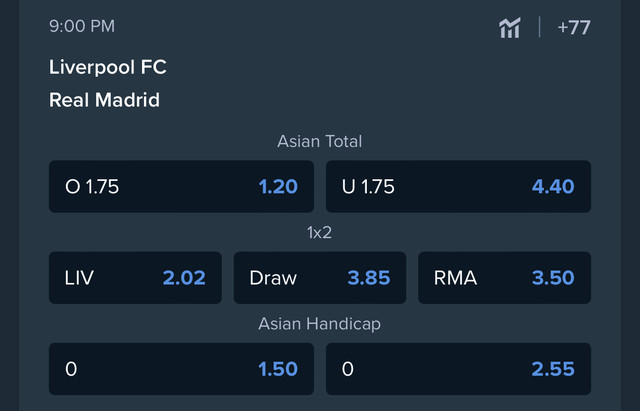Tap the 1x2 market heading
640x411 pixels.
point(320,233)
